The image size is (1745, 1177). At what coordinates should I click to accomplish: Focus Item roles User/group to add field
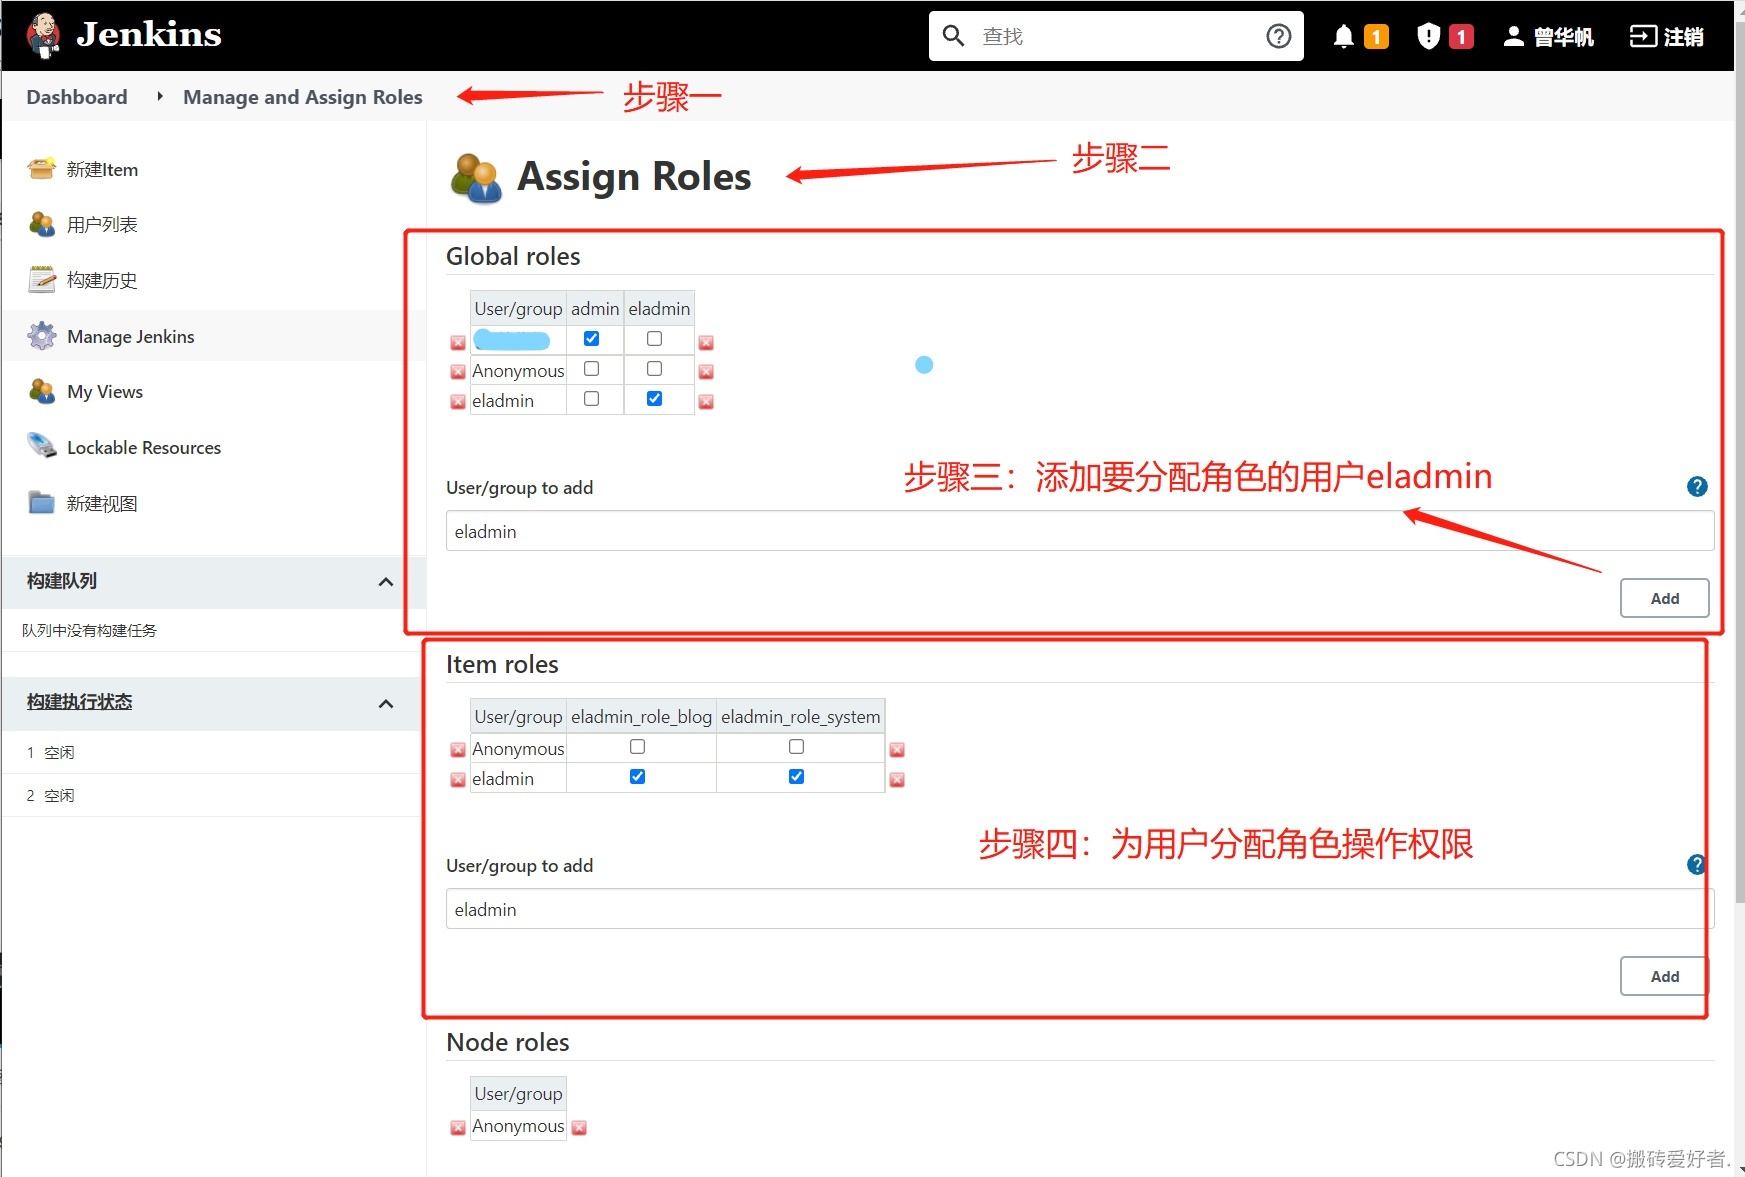point(1080,909)
